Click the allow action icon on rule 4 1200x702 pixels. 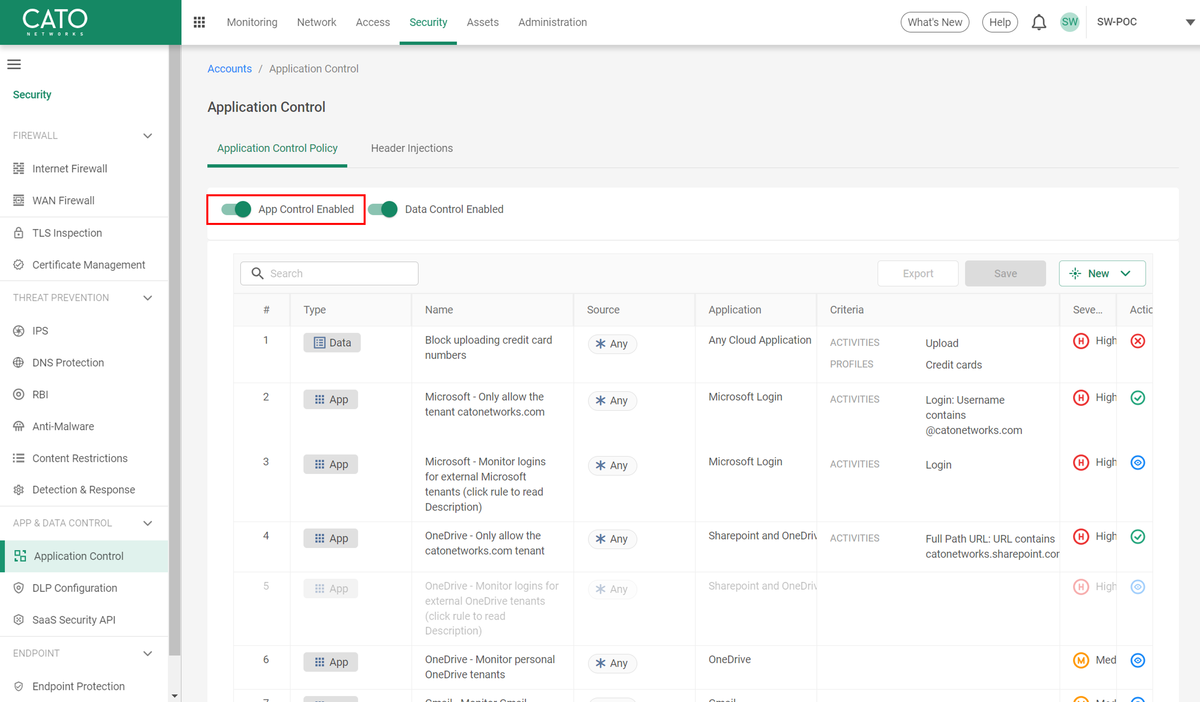1138,537
